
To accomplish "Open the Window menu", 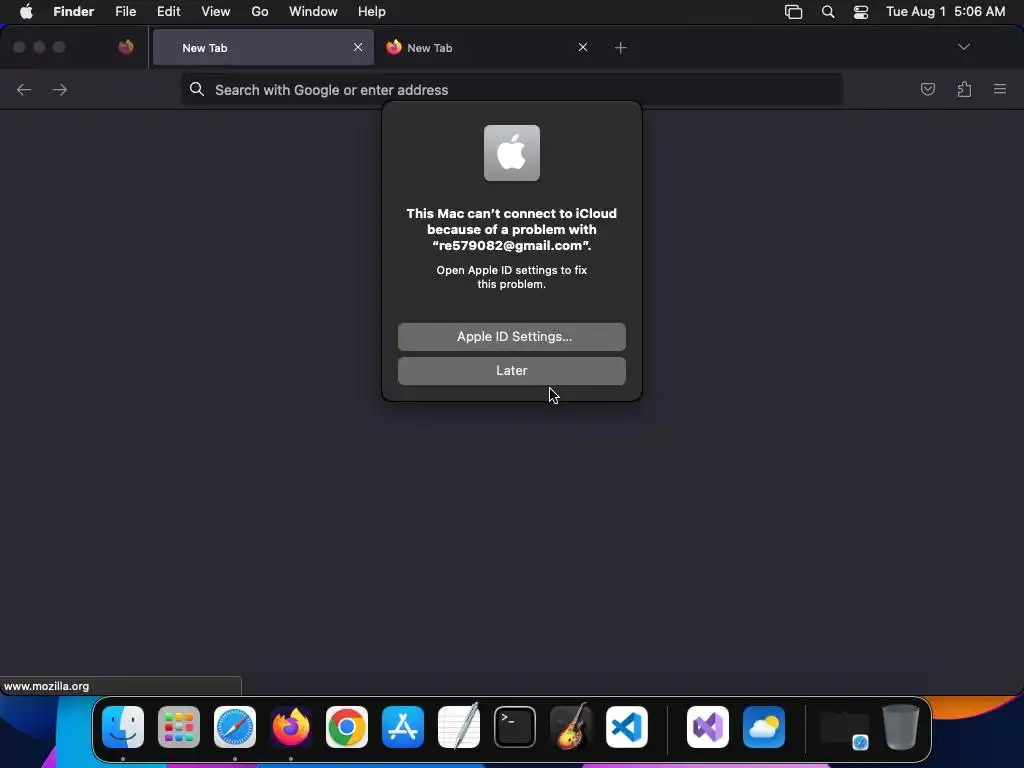I will pos(313,11).
